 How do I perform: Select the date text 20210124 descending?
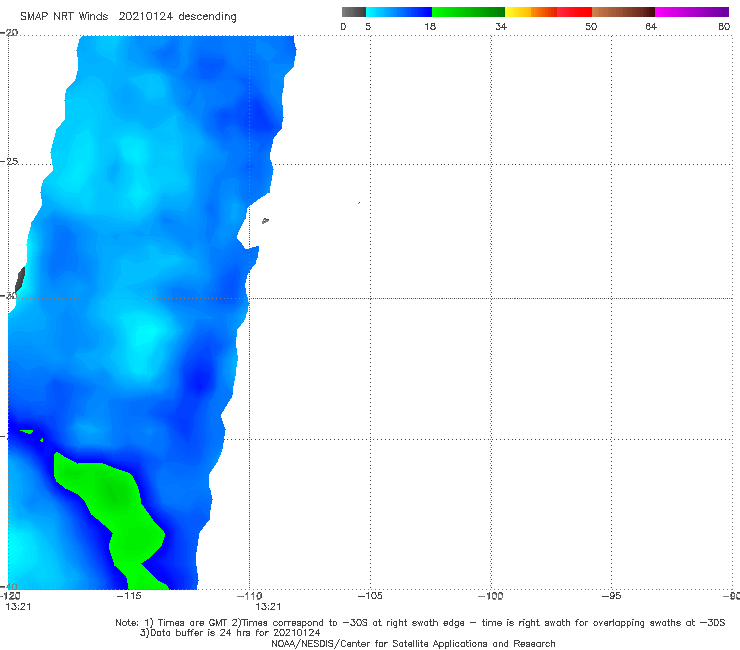point(177,17)
